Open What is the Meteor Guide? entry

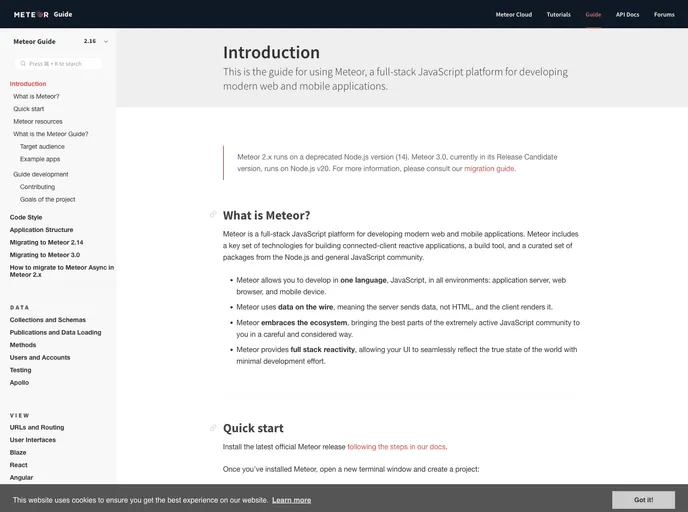click(x=50, y=134)
